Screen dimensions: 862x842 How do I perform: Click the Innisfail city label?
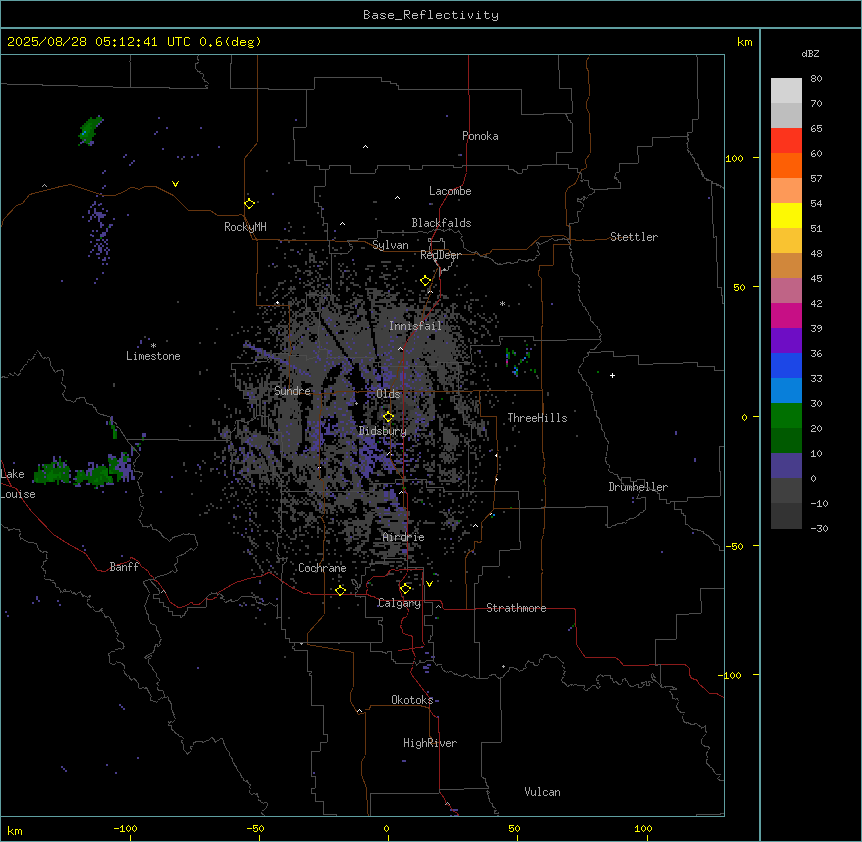coord(415,326)
